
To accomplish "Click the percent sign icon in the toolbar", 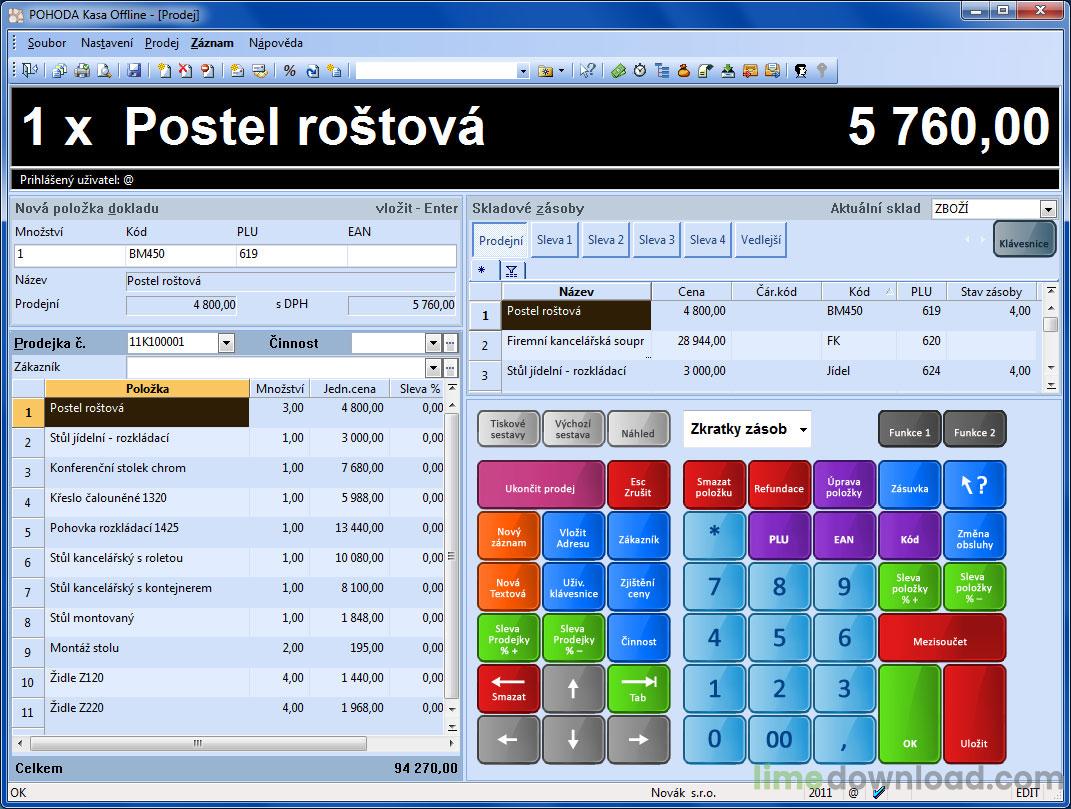I will pos(289,72).
